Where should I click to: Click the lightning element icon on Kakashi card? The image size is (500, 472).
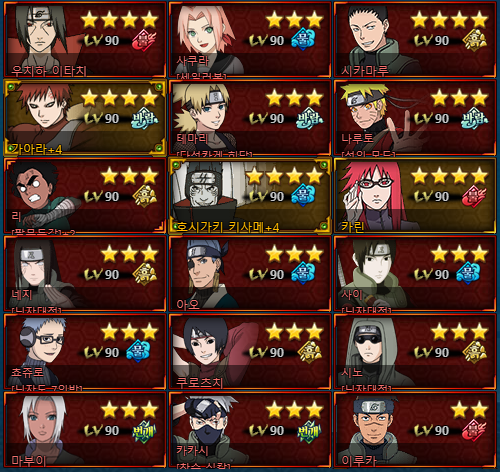click(x=309, y=430)
